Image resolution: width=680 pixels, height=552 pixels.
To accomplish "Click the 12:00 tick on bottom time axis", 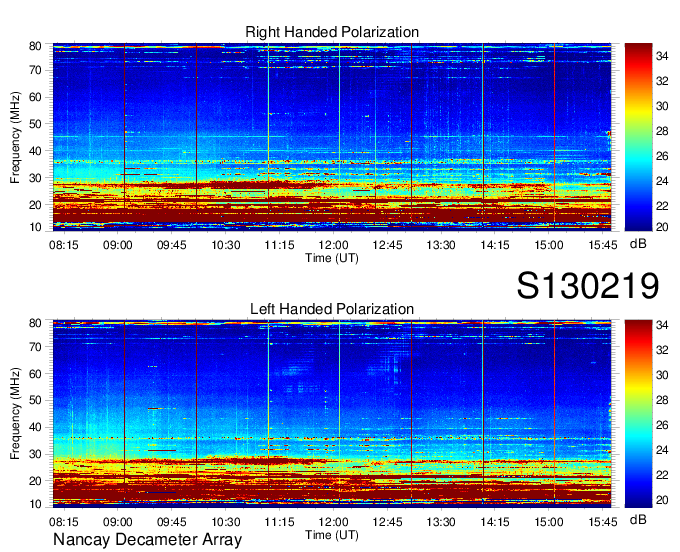I will (x=333, y=522).
